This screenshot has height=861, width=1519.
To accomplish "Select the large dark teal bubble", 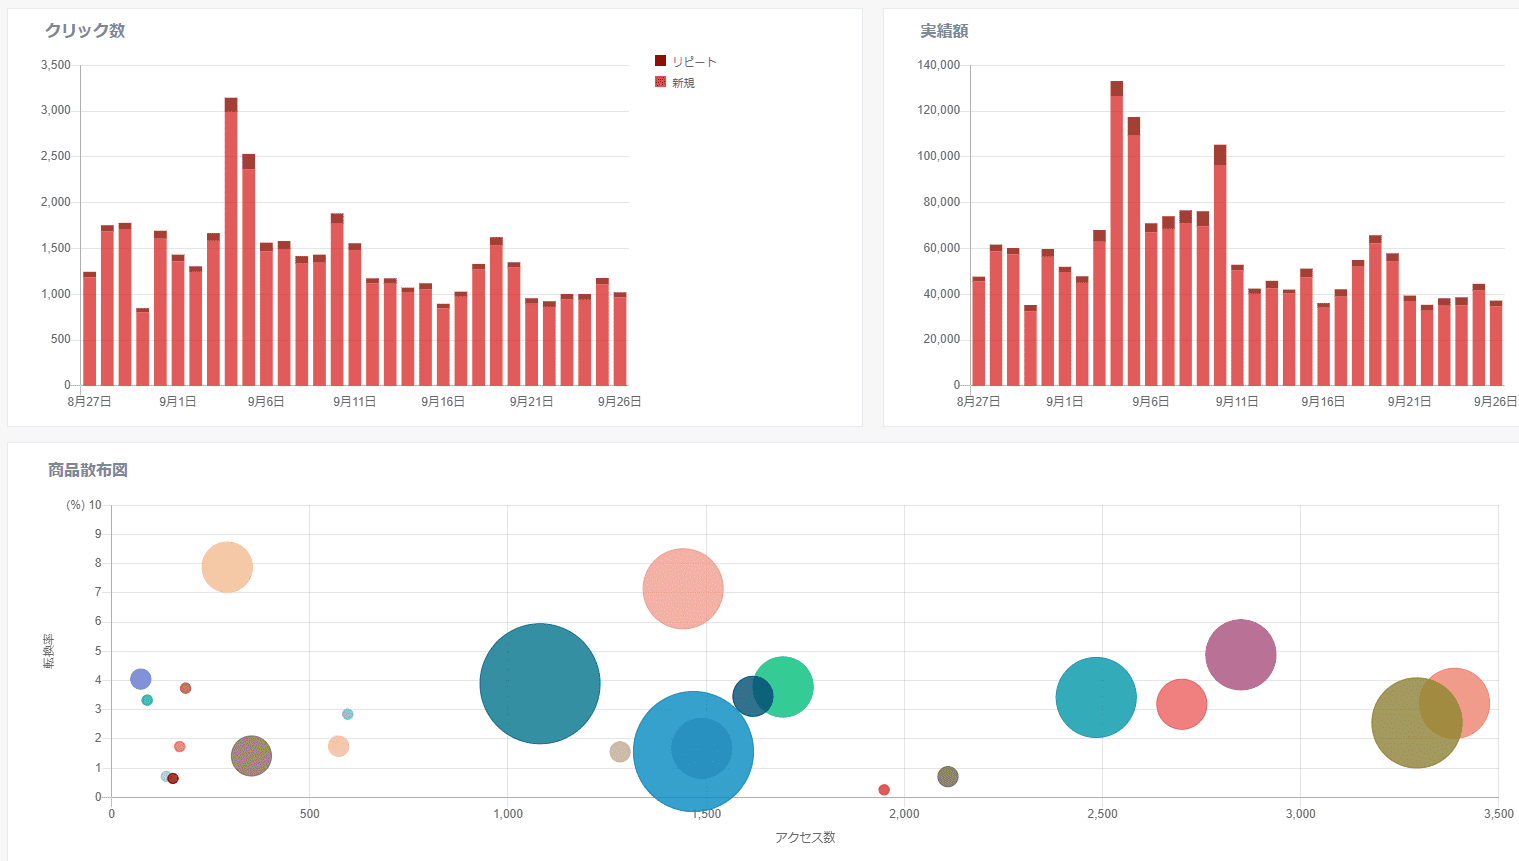I will [x=539, y=684].
